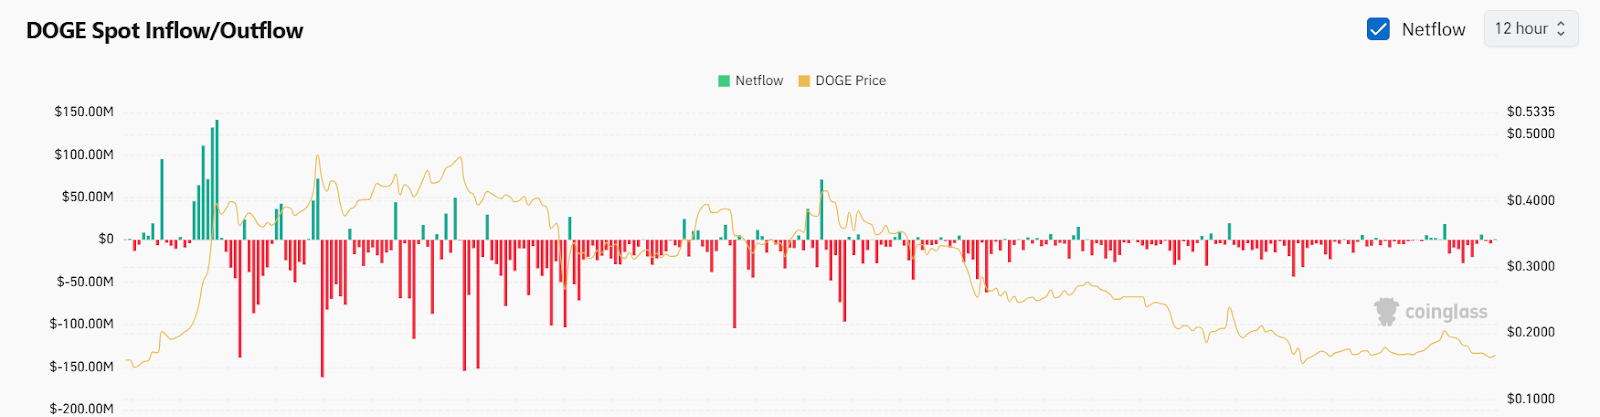Hide the DOGE Price series via legend text
The image size is (1600, 417).
[x=850, y=81]
